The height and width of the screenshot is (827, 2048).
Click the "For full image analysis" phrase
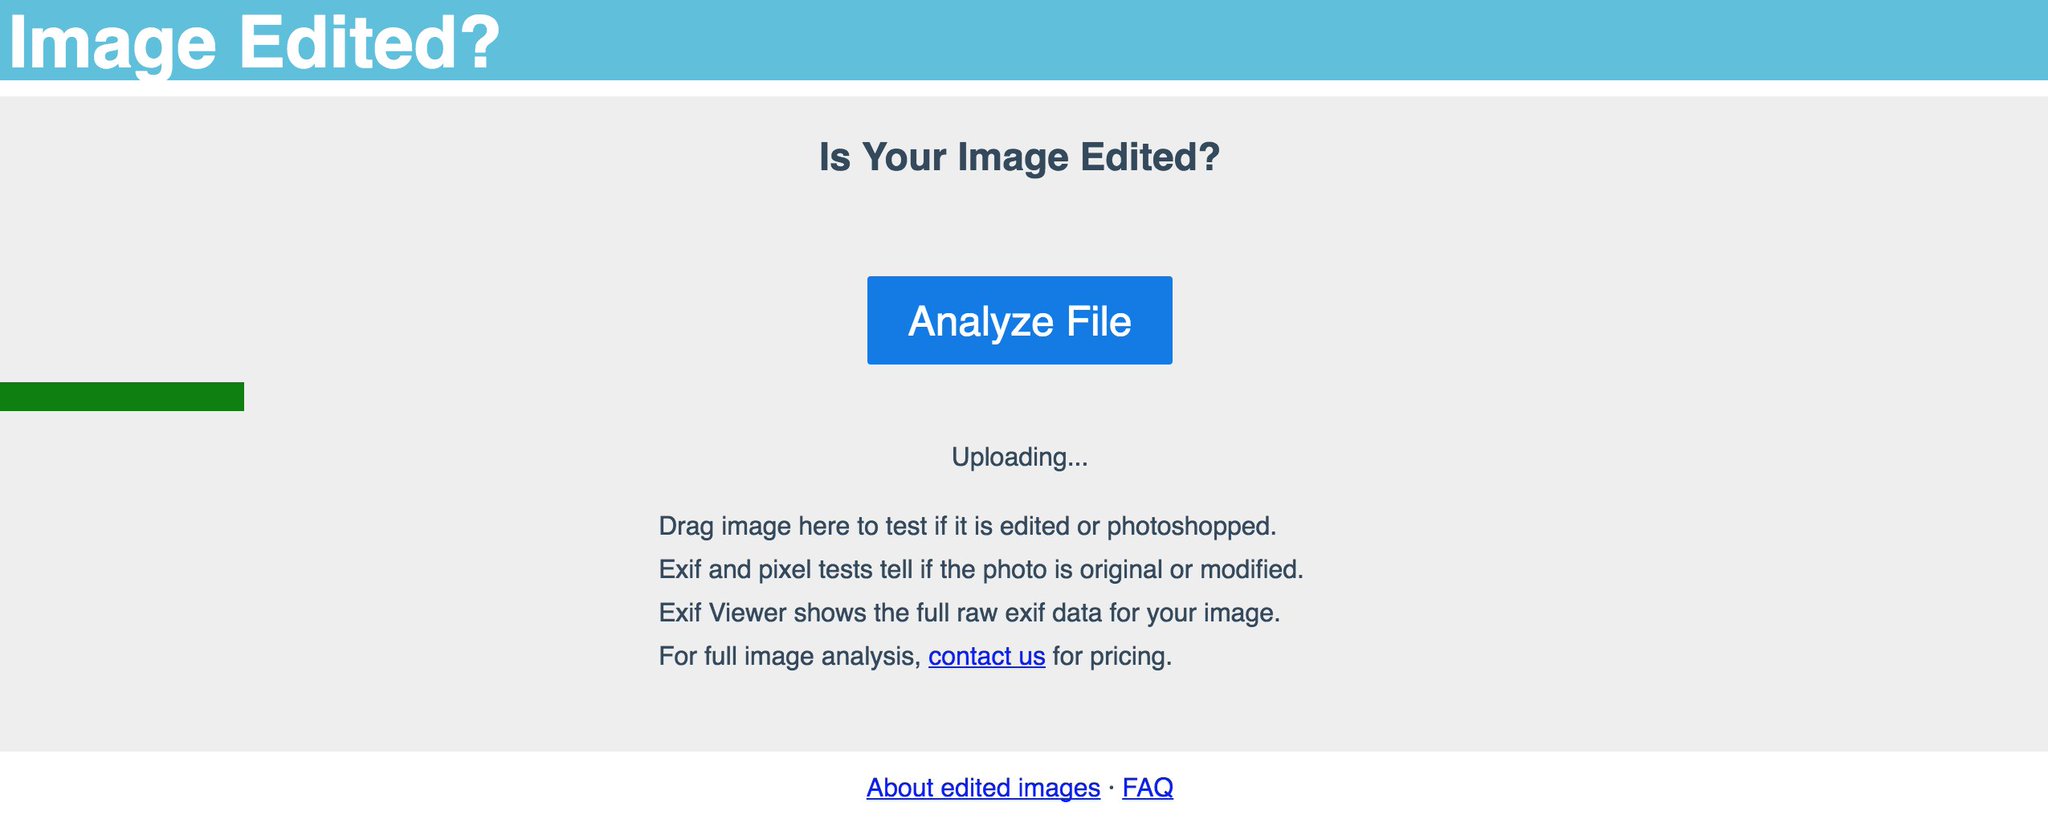pyautogui.click(x=788, y=656)
